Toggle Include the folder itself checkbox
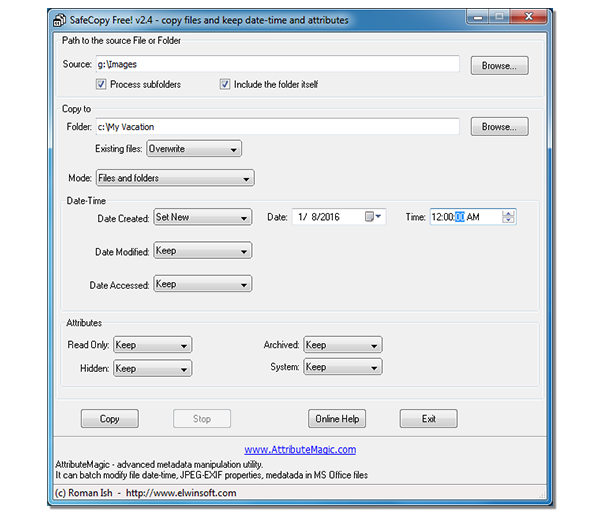 pyautogui.click(x=224, y=84)
